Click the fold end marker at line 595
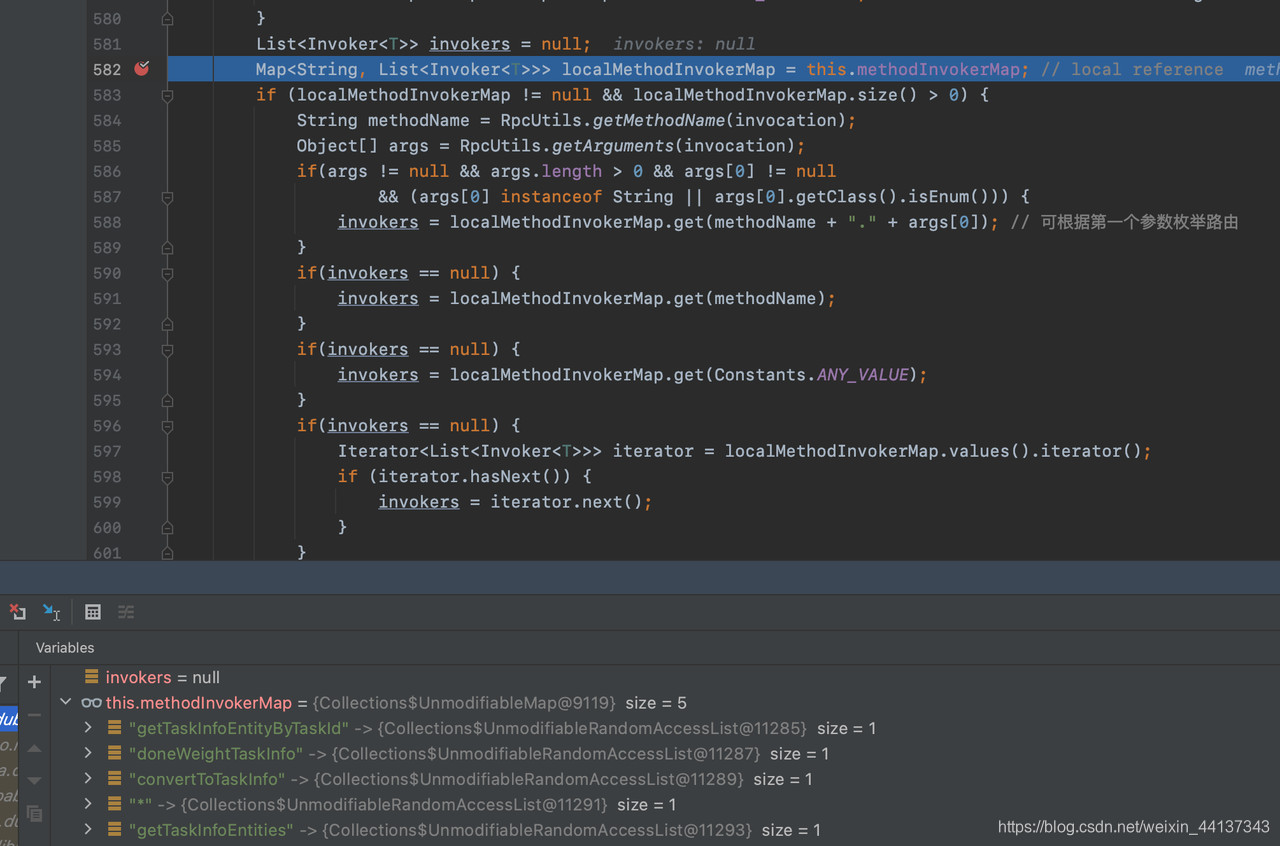Screen dimensions: 1280x846 pyautogui.click(x=167, y=400)
